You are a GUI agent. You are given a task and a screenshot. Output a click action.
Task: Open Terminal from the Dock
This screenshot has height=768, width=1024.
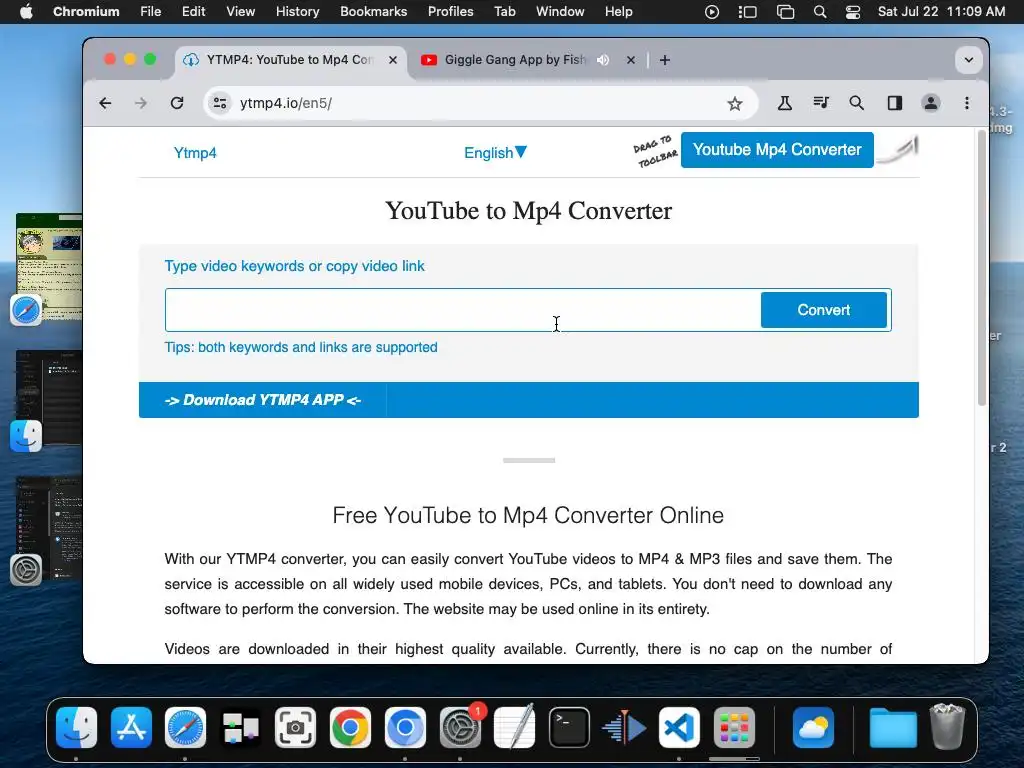[569, 728]
